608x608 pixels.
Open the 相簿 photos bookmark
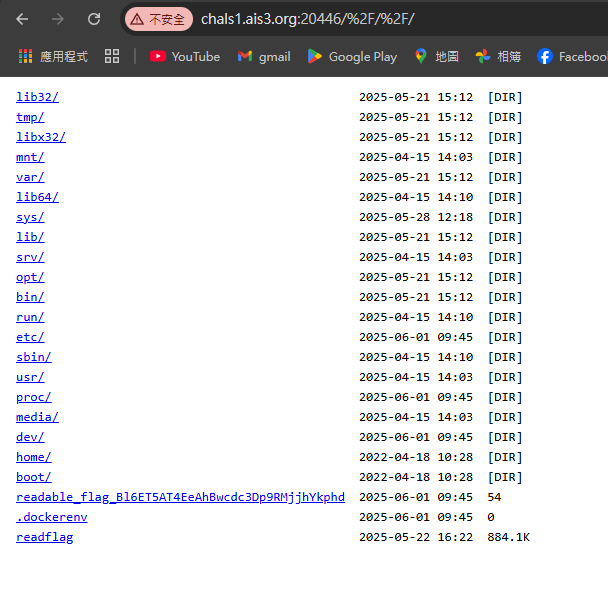coord(498,57)
